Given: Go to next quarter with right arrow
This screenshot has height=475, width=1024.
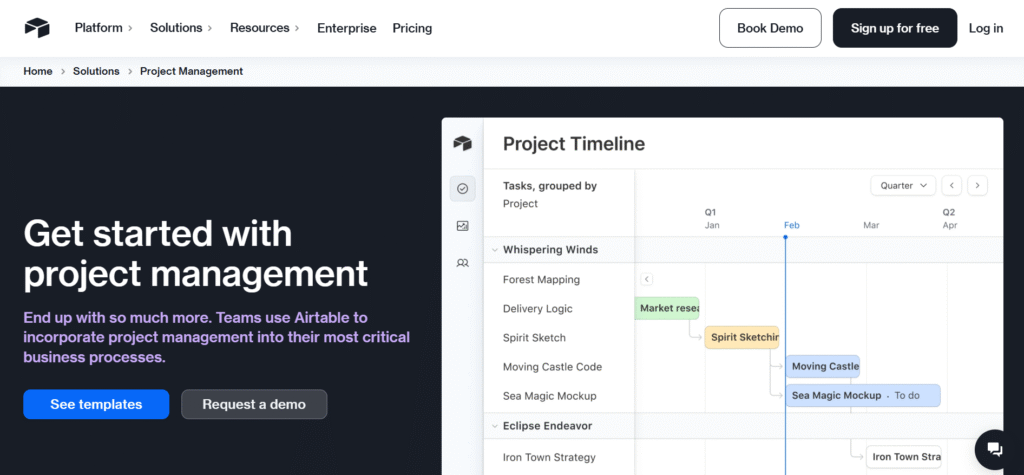Looking at the screenshot, I should 977,185.
